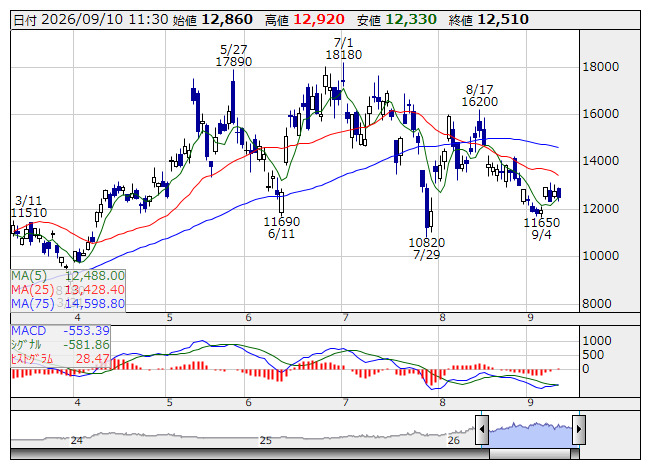
Task: Click the 500 MACD axis label
Action: point(593,355)
